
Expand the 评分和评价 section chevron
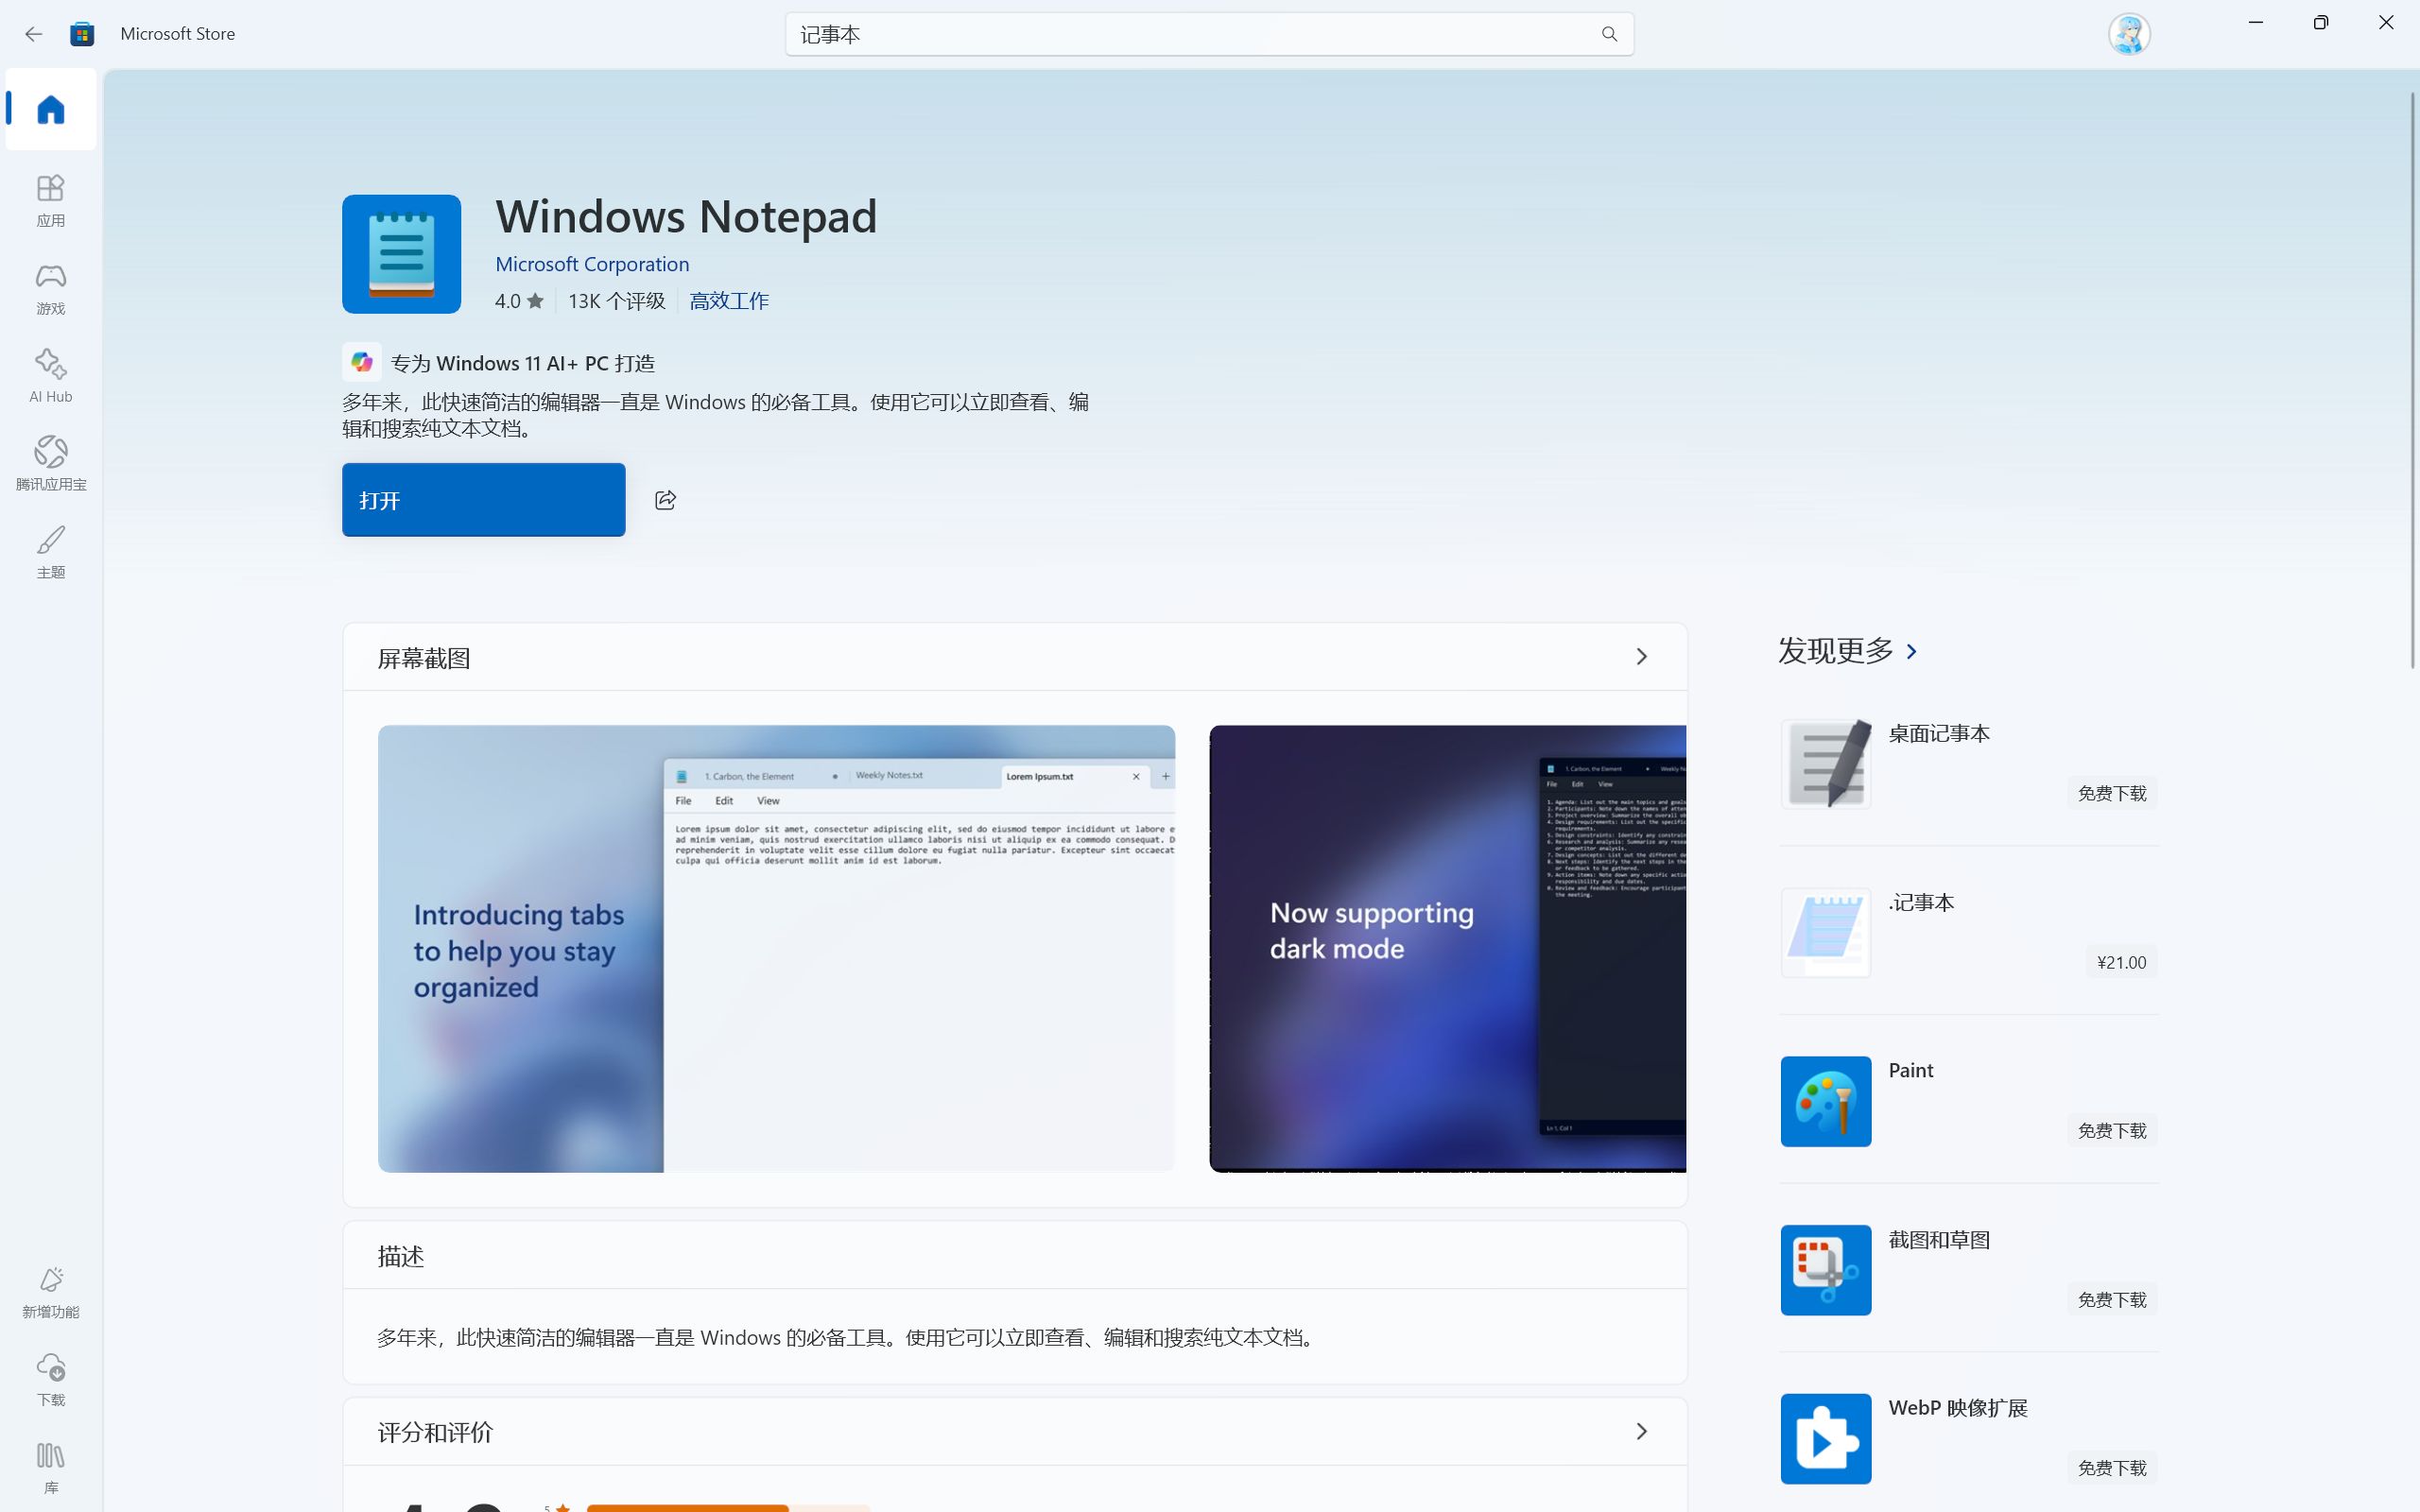1641,1432
